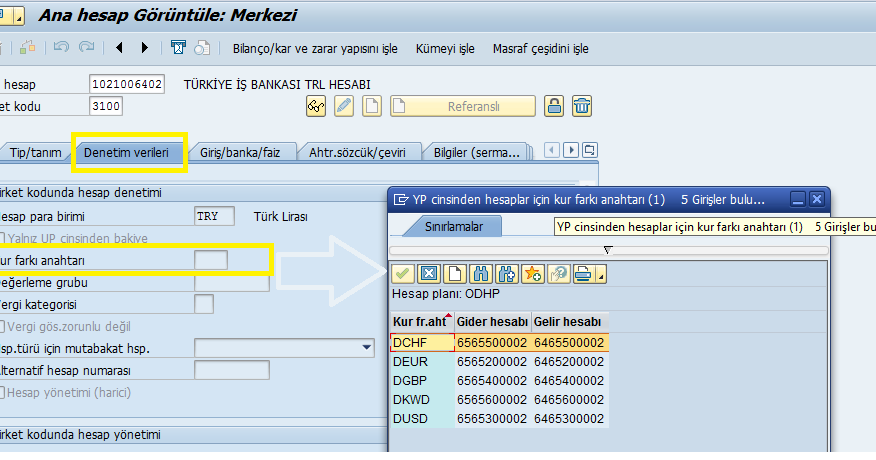This screenshot has width=876, height=460.
Task: Click the trash can Delete icon
Action: click(582, 106)
